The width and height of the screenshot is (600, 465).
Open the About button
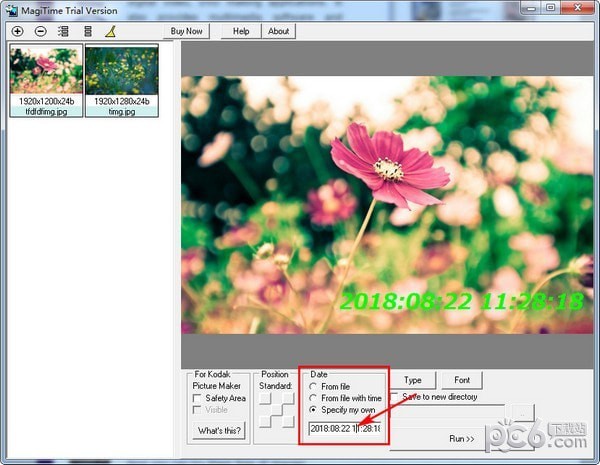279,31
